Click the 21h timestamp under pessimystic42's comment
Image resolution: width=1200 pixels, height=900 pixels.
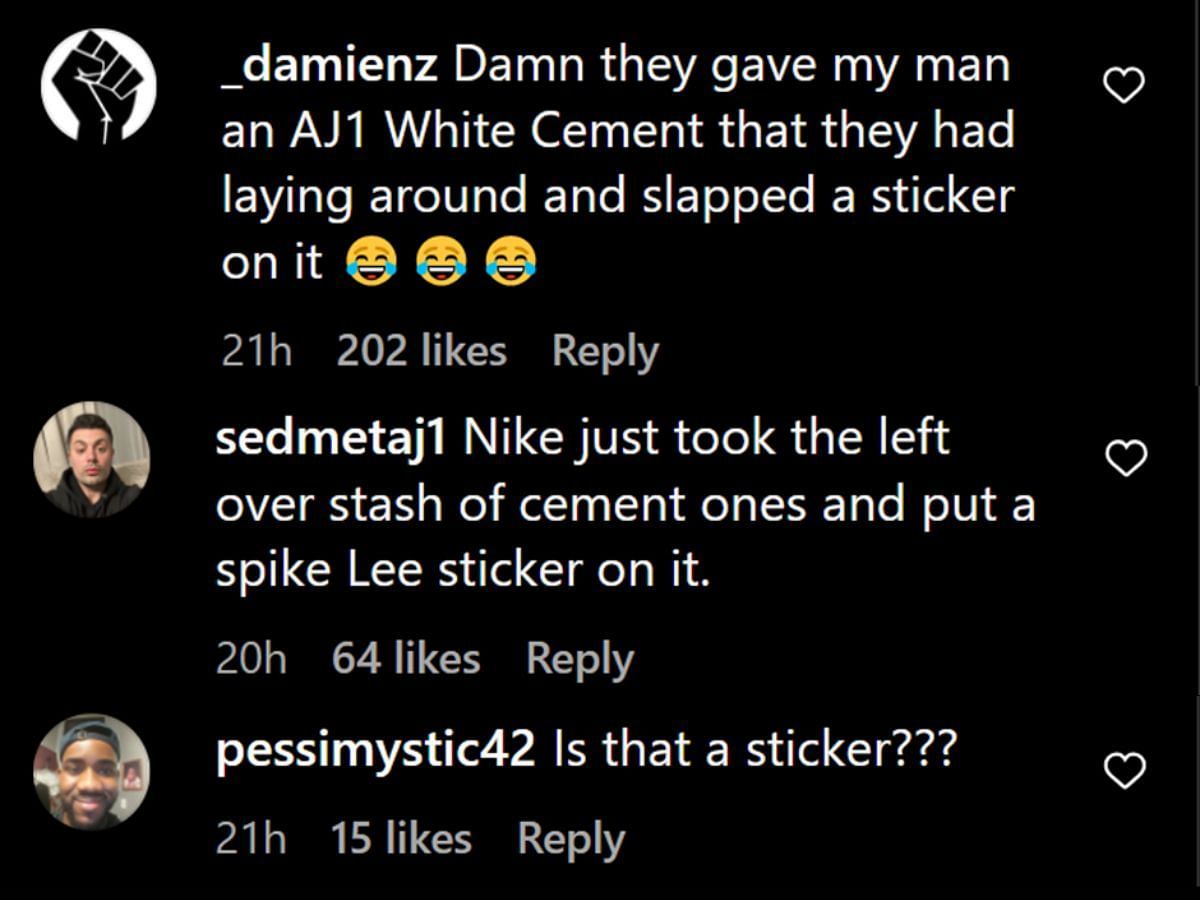252,839
